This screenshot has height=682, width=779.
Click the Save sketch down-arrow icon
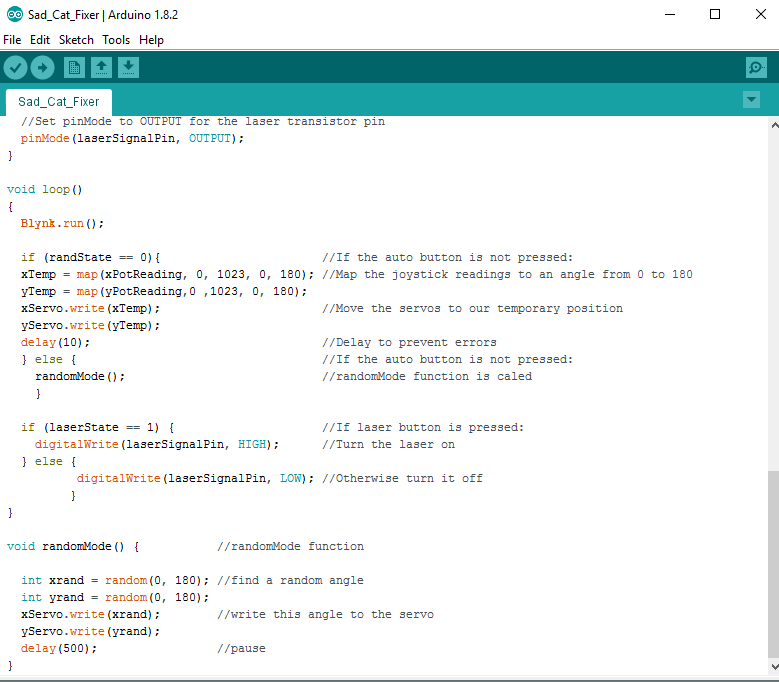coord(128,68)
